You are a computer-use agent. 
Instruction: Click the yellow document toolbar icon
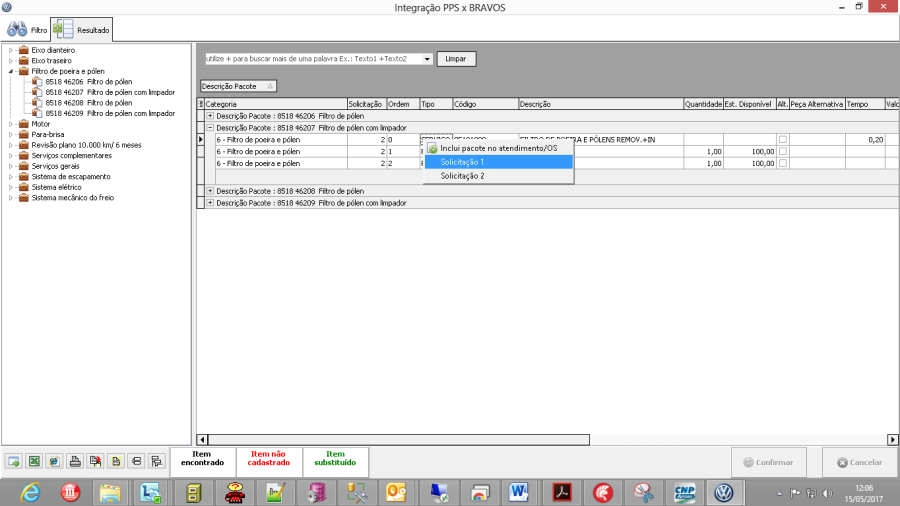click(116, 462)
